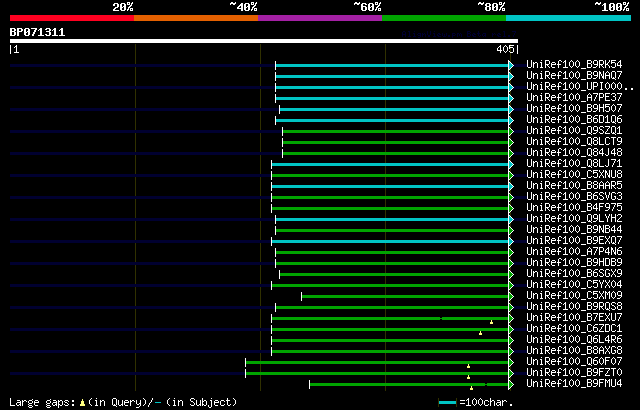Click the UniRef100_Q9SZQ1 label
Viewport: 640px width, 410px height.
574,131
